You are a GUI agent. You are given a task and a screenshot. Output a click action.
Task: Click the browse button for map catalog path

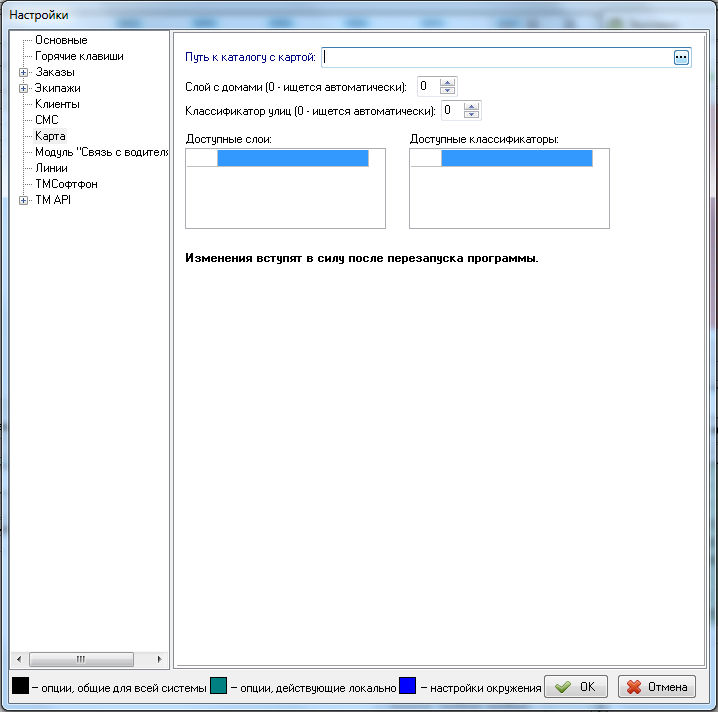point(681,58)
